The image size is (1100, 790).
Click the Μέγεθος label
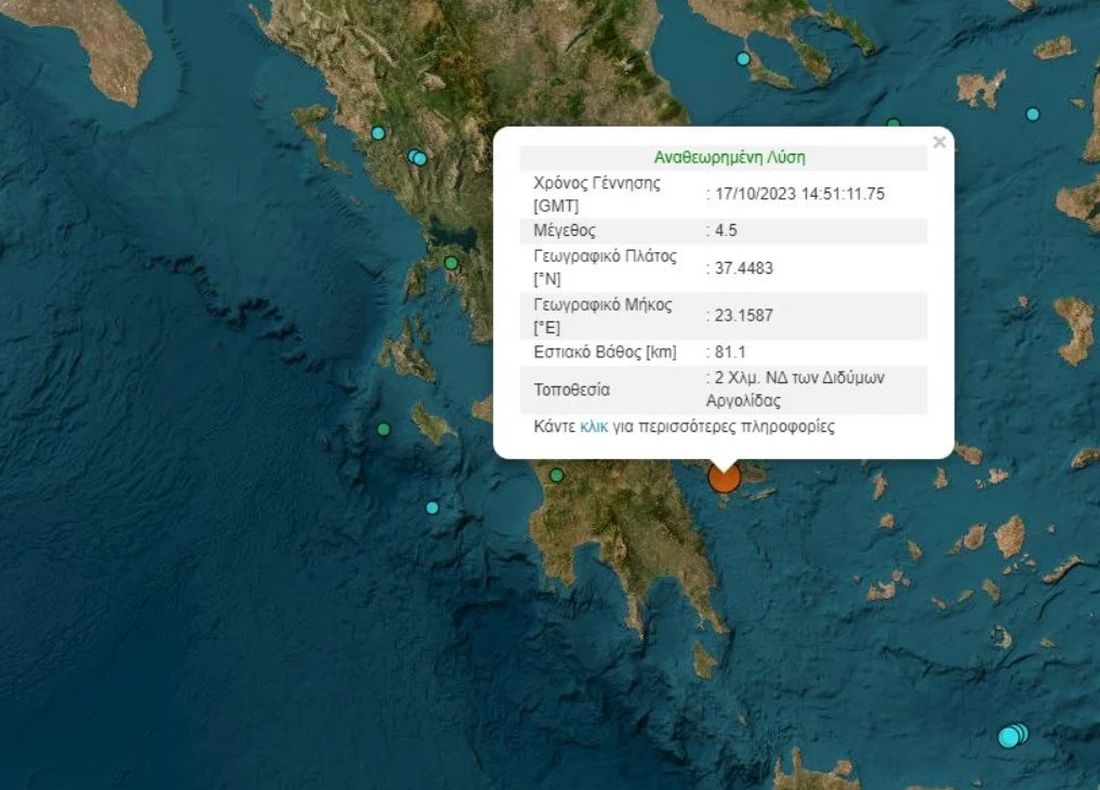(565, 231)
